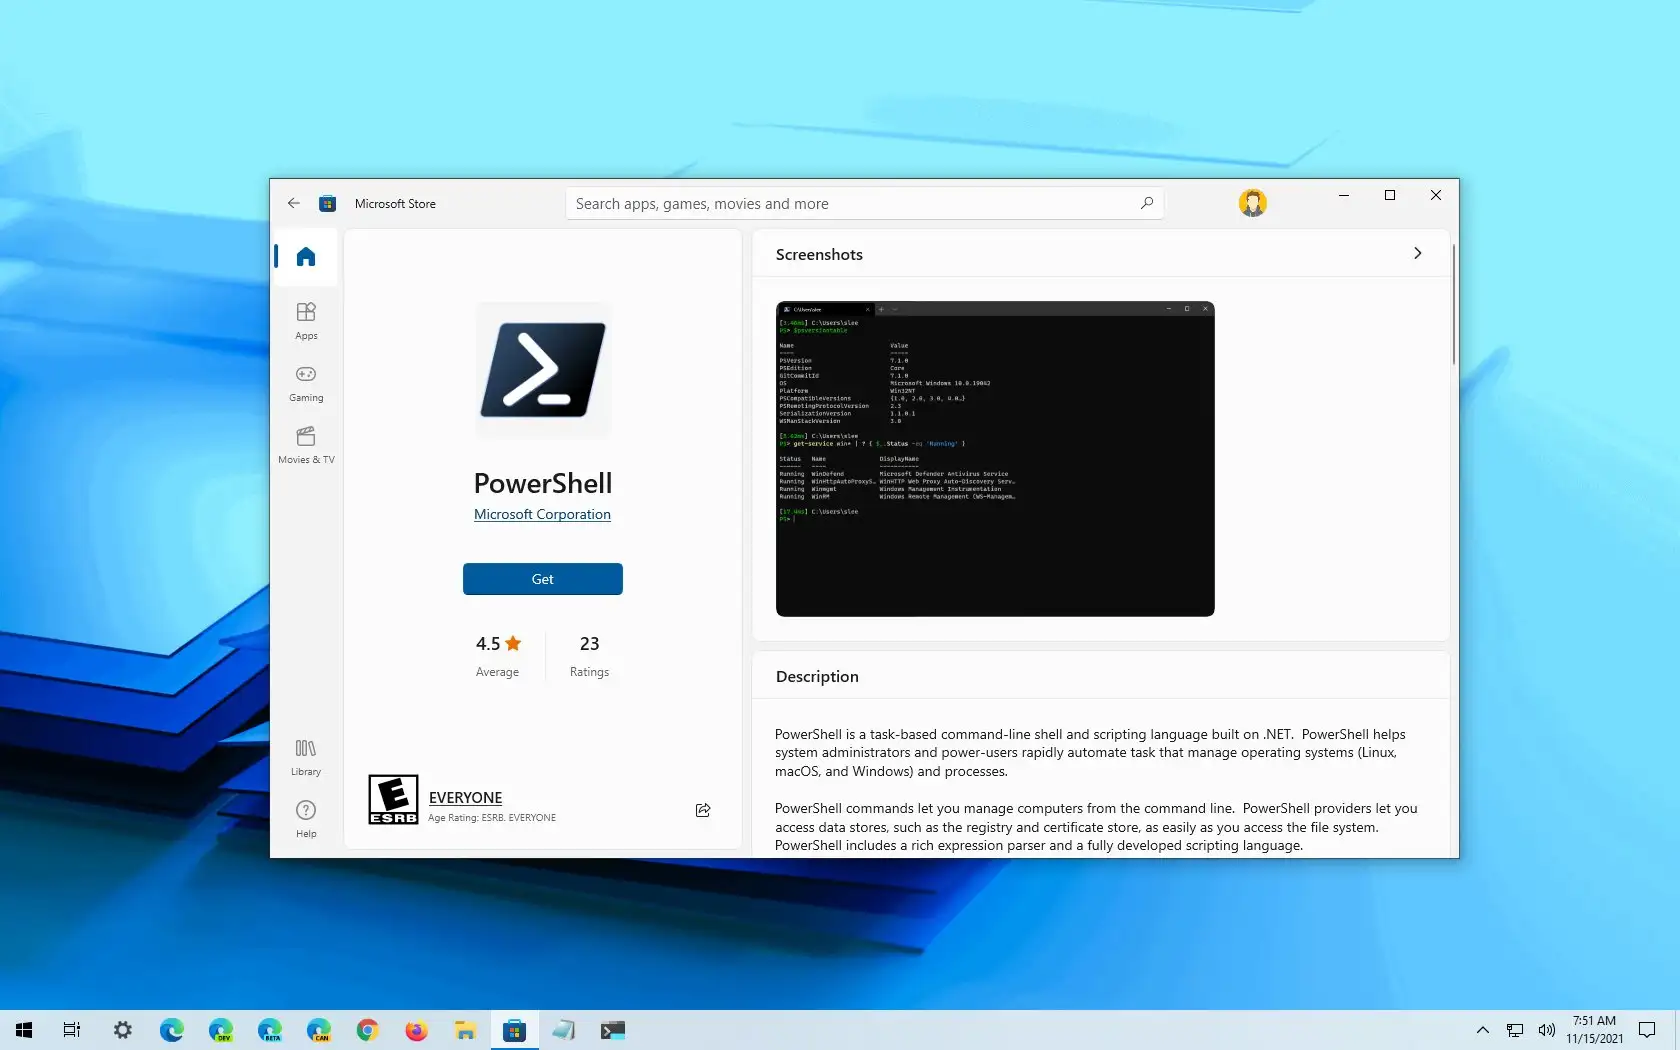Open the notification center from the taskbar
This screenshot has width=1680, height=1050.
click(1646, 1030)
